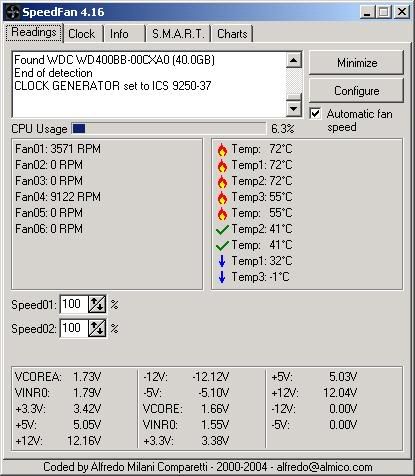This screenshot has width=415, height=476.
Task: Click the CPU Usage progress bar
Action: coord(169,129)
